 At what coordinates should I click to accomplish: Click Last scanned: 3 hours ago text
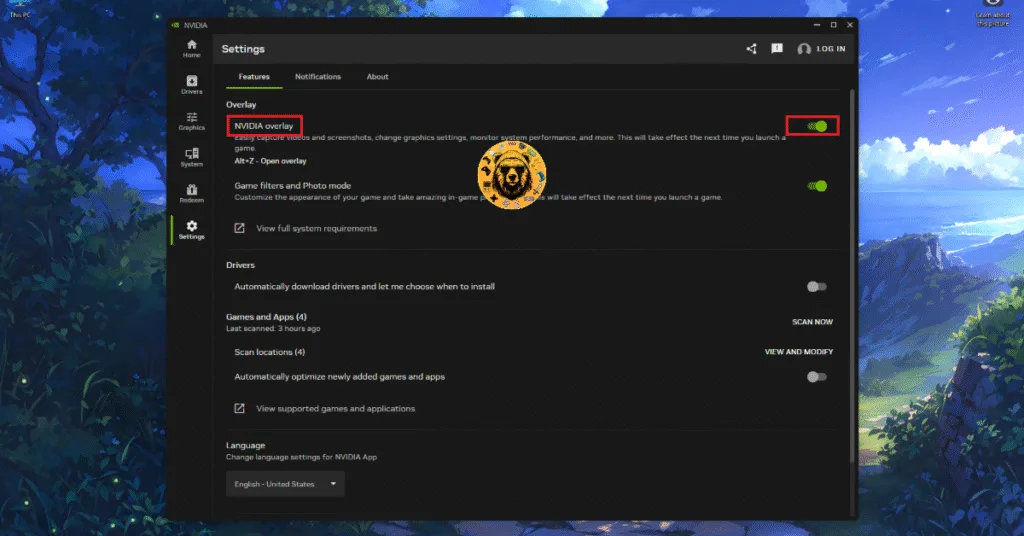pyautogui.click(x=273, y=328)
